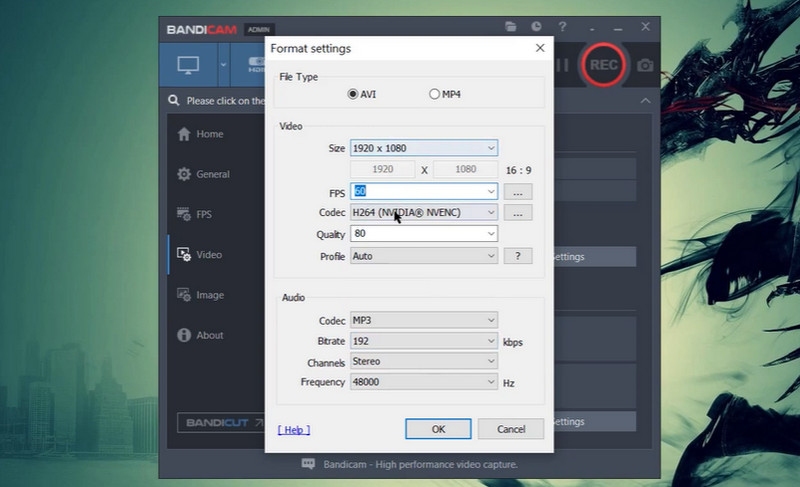Click the FPS value text field

coord(417,191)
